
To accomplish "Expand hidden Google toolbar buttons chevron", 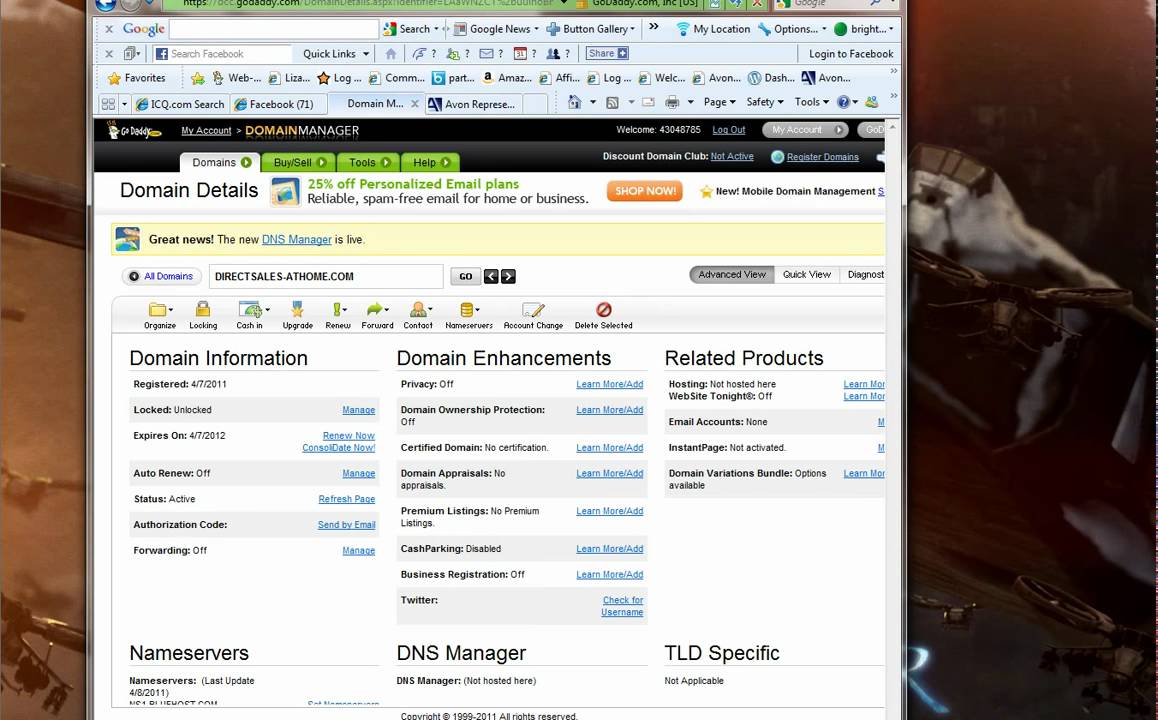I will 654,27.
